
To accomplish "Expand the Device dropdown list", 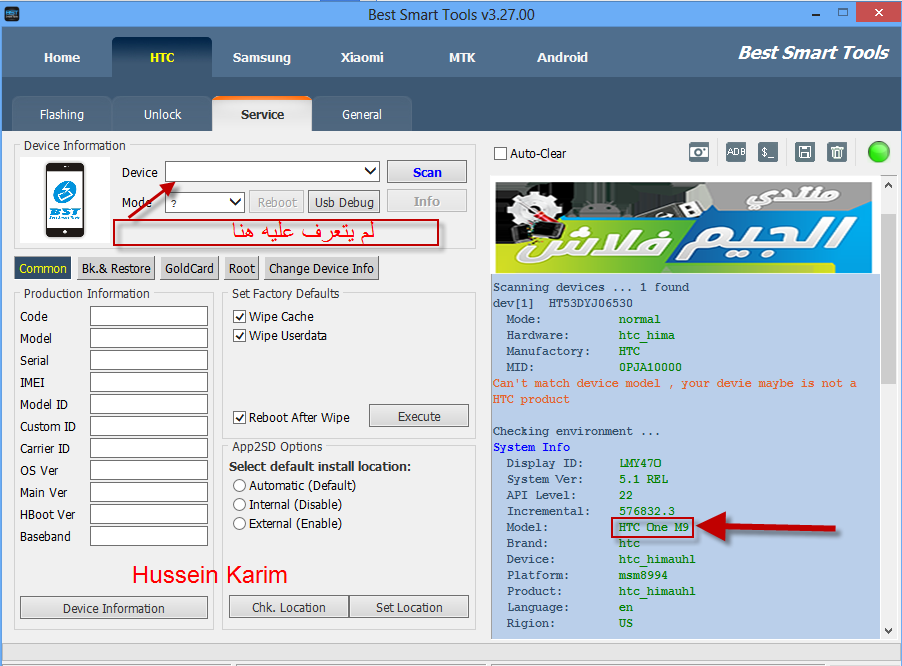I will pyautogui.click(x=370, y=171).
